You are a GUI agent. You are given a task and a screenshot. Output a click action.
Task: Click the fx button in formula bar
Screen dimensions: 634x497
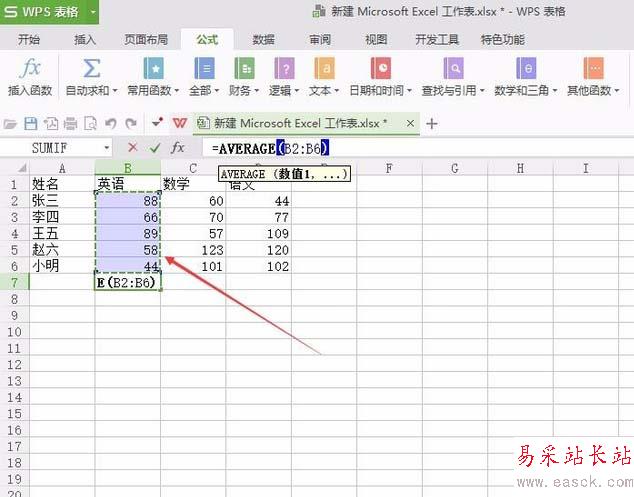[178, 148]
